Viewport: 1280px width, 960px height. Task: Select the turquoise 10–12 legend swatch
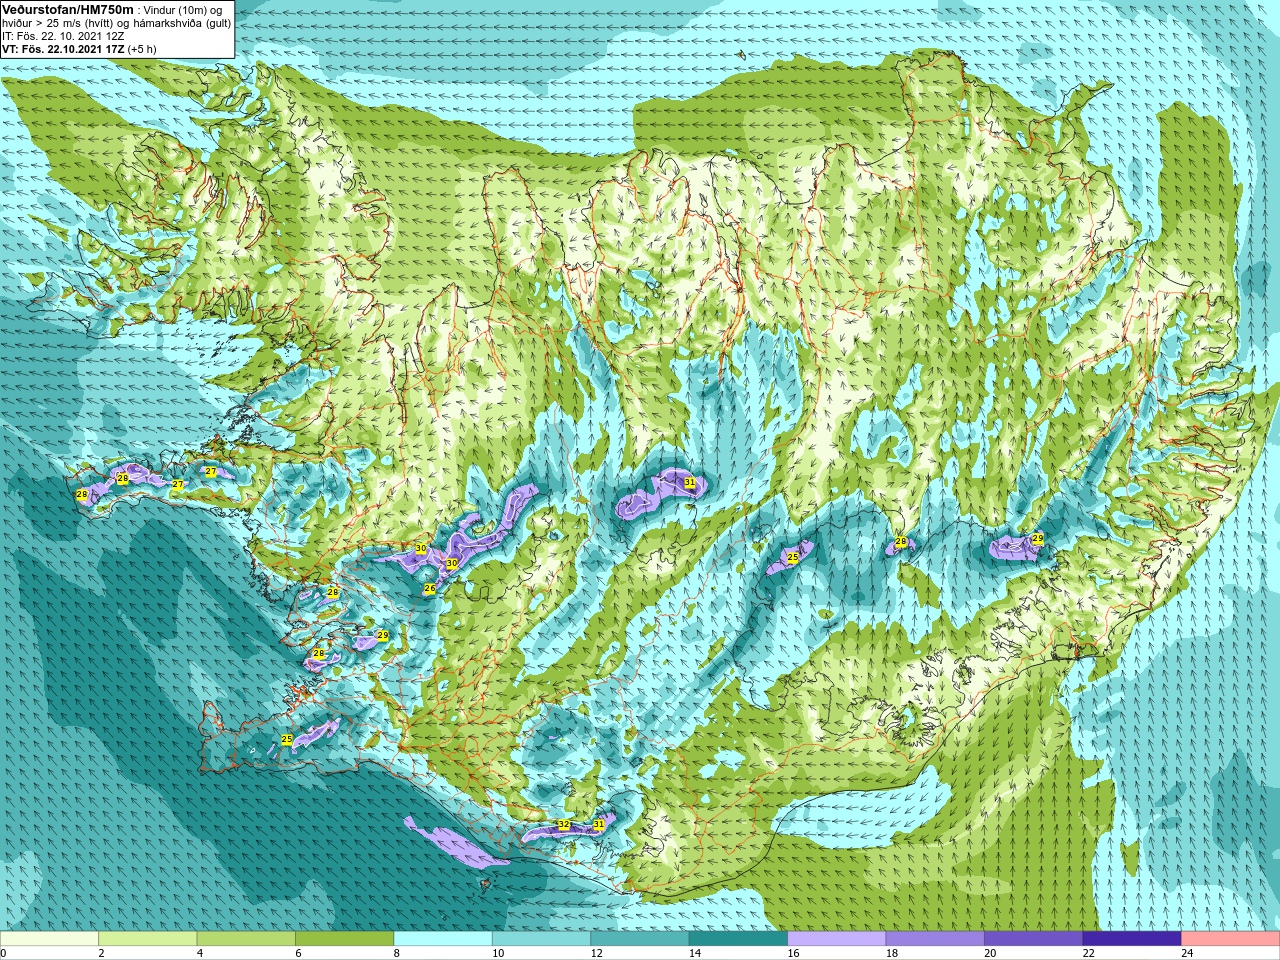[541, 939]
